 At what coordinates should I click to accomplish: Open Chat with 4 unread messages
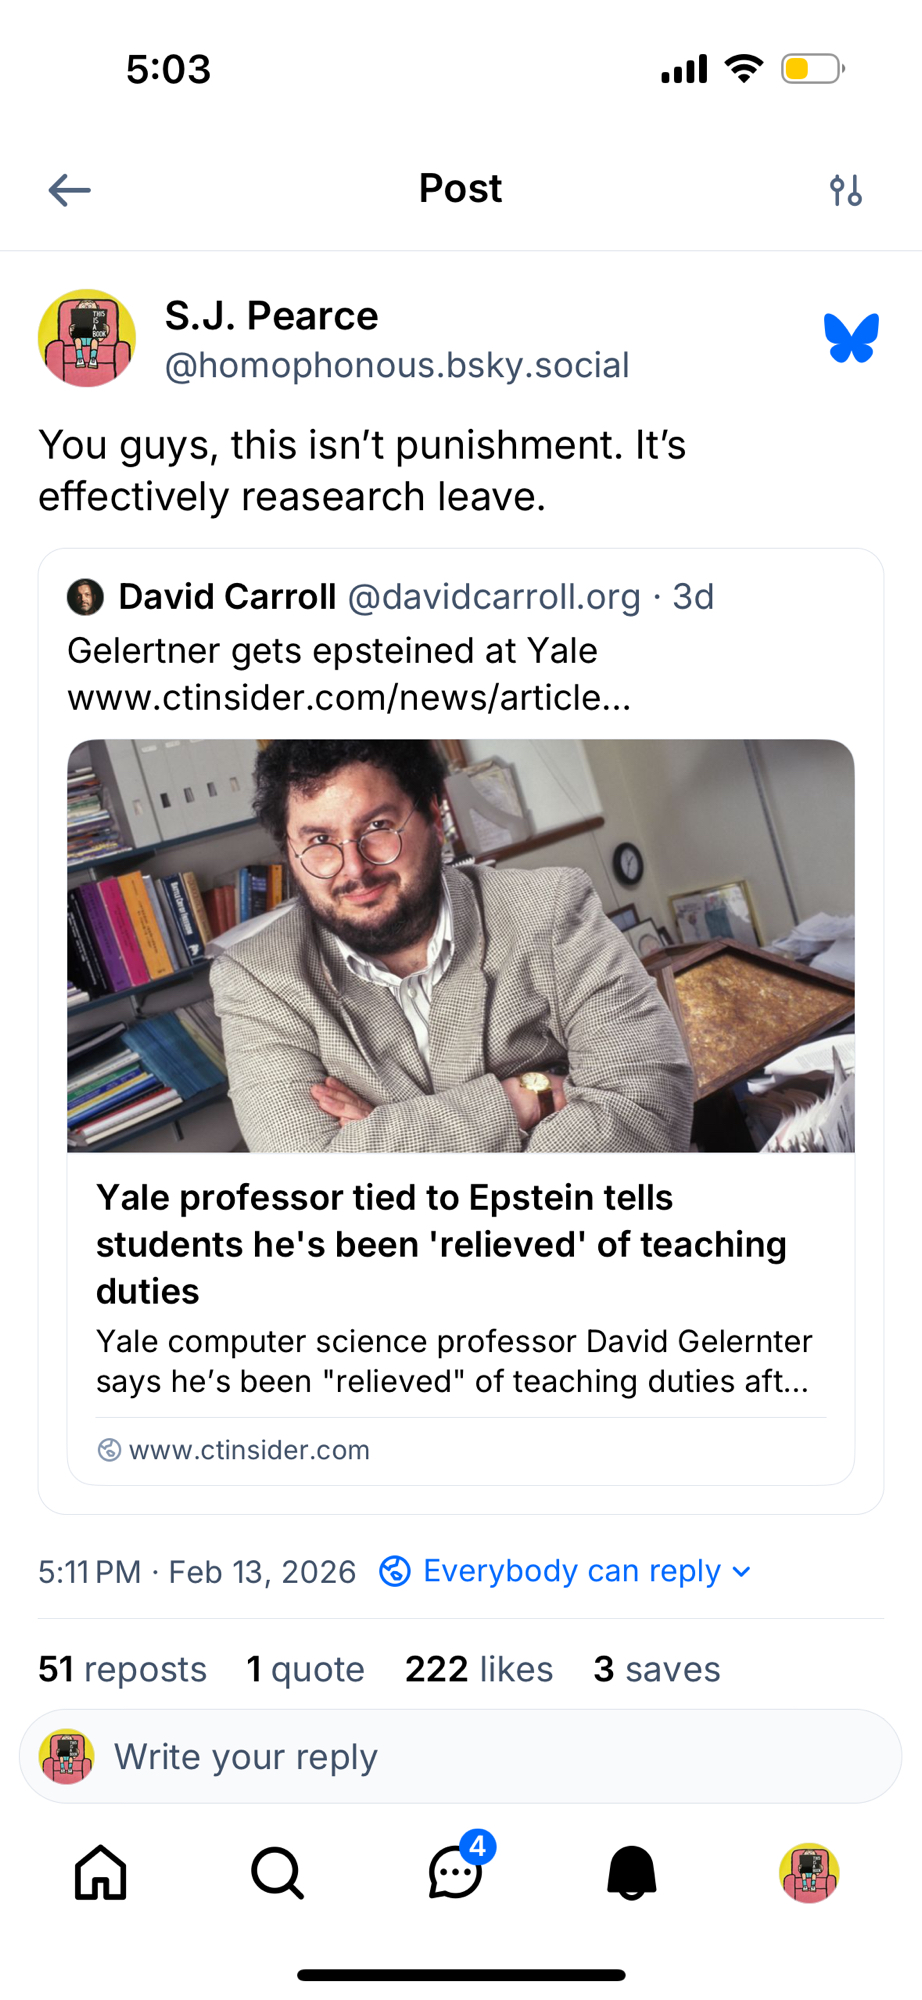(x=456, y=1872)
